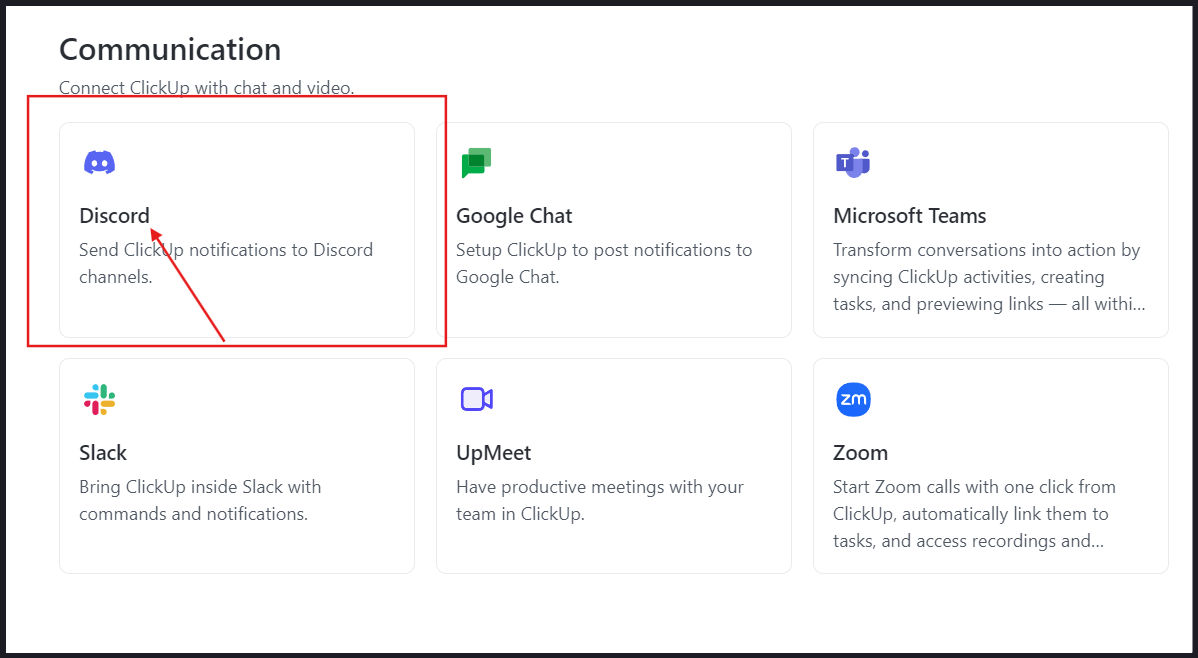Screen dimensions: 1198x658
Task: Select the Google Chat title text
Action: pyautogui.click(x=514, y=216)
